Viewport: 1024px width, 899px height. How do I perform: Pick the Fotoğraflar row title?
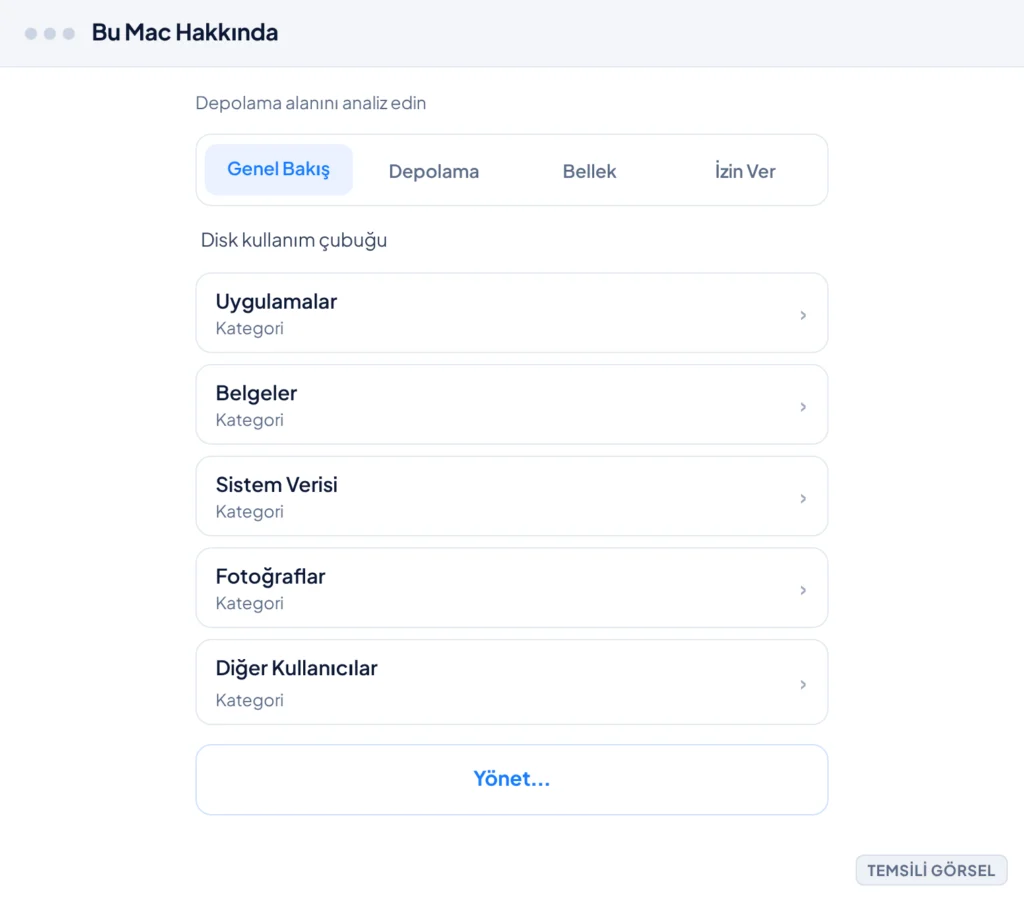tap(270, 576)
